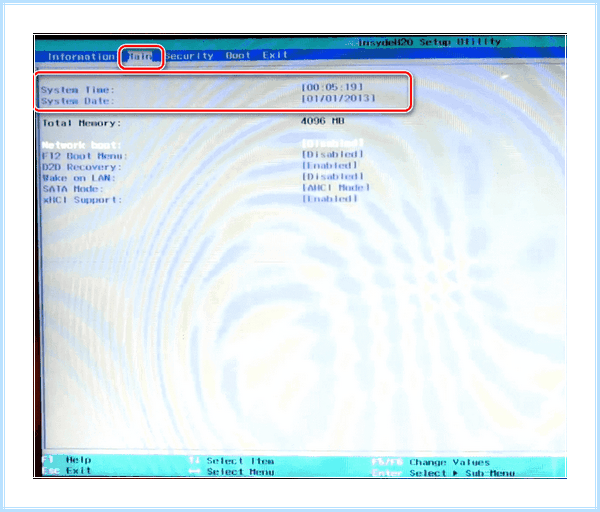Viewport: 600px width, 512px height.
Task: Toggle the Network boot Disabled value
Action: (332, 143)
